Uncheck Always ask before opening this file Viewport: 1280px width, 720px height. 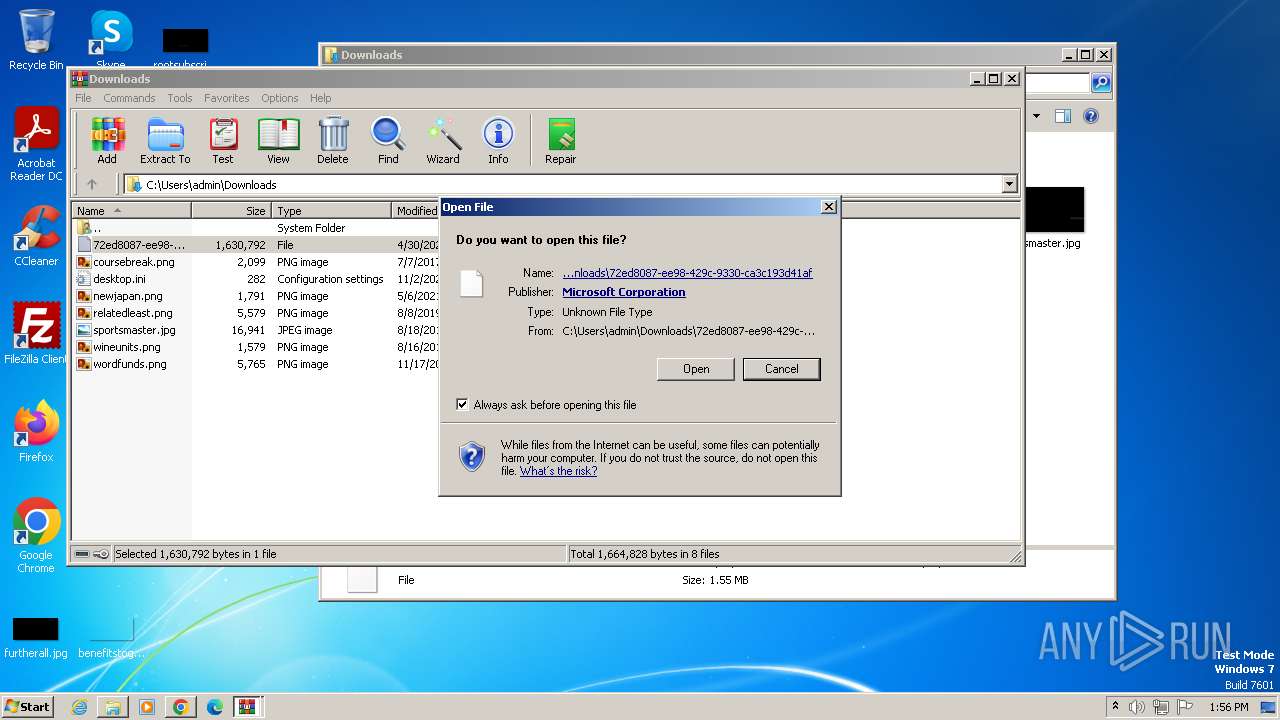(x=462, y=405)
